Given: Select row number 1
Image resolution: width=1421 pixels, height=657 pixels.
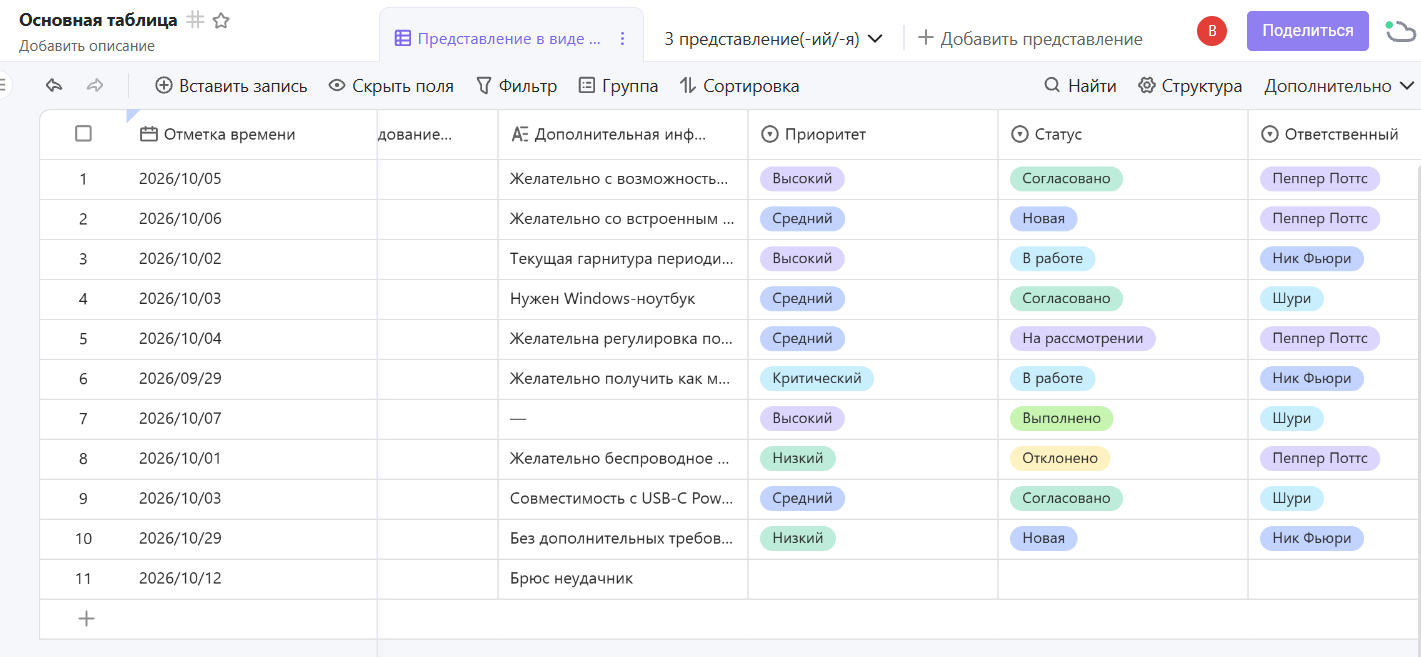Looking at the screenshot, I should coord(83,179).
